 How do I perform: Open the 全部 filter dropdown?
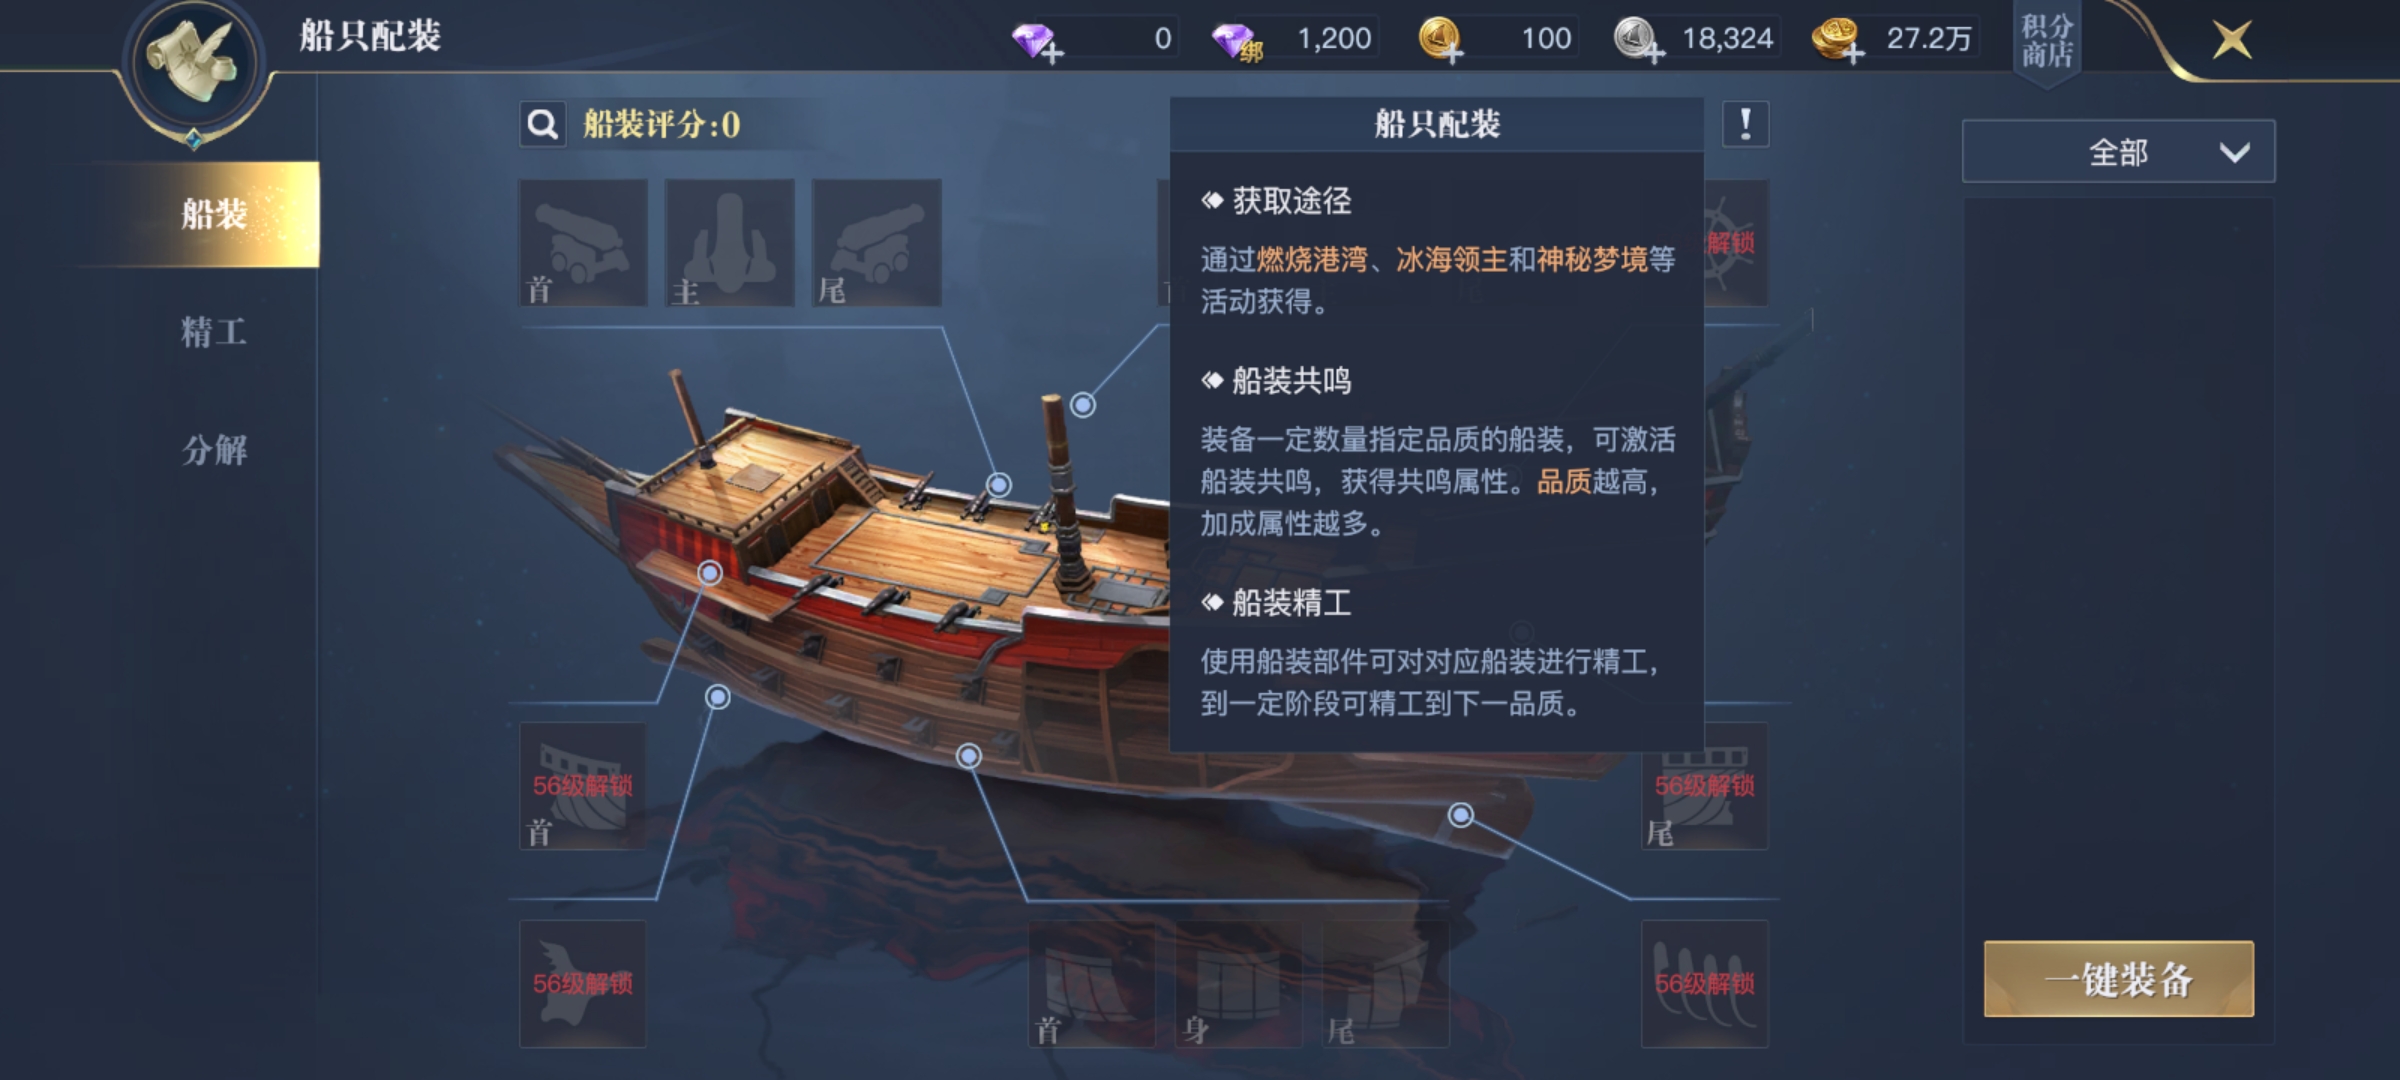[2118, 152]
